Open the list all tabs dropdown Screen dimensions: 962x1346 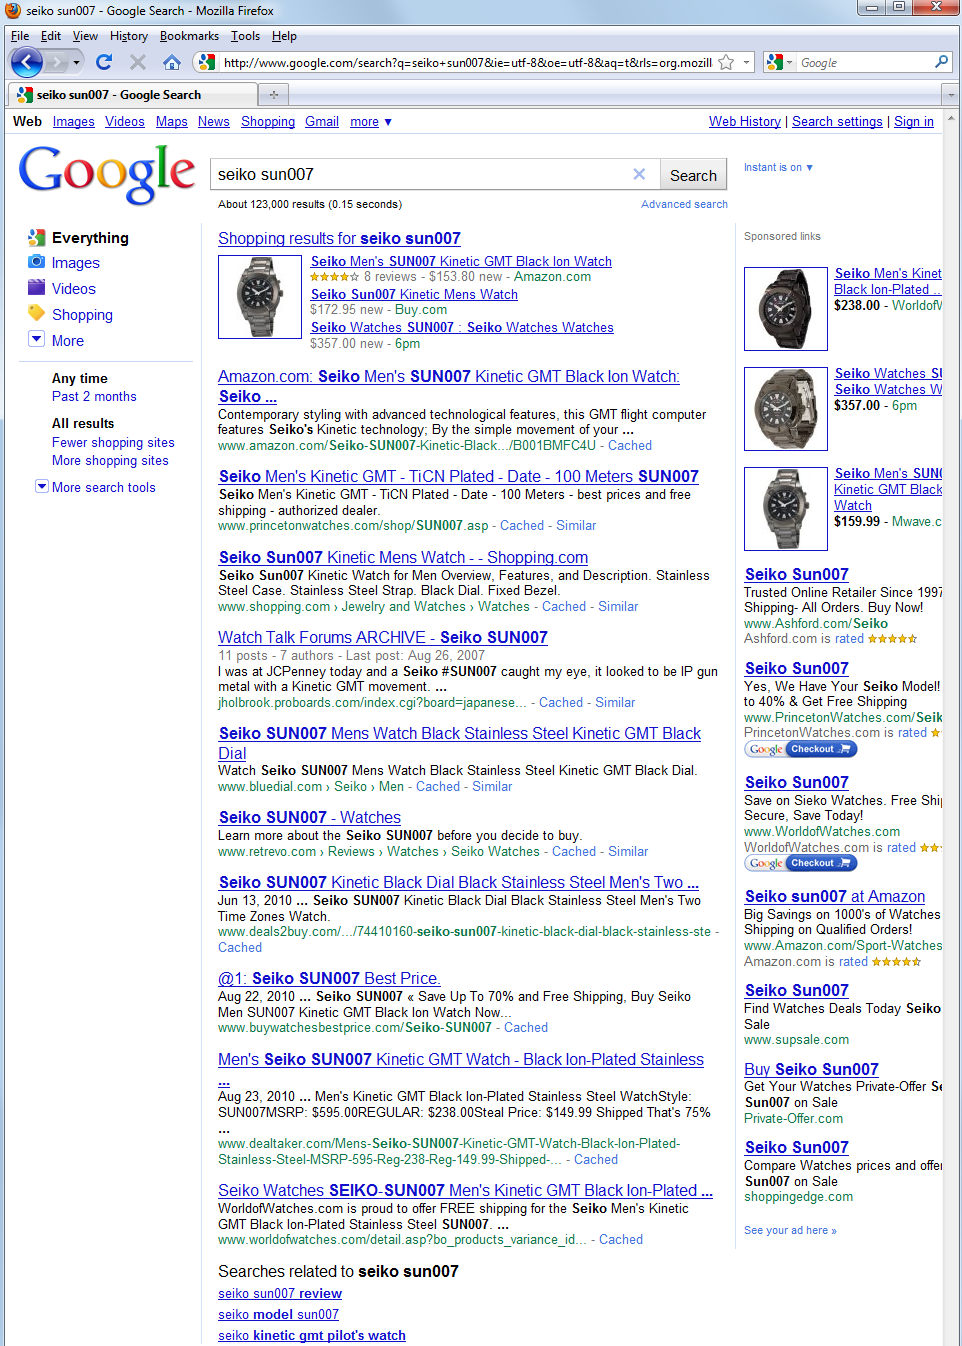click(951, 95)
